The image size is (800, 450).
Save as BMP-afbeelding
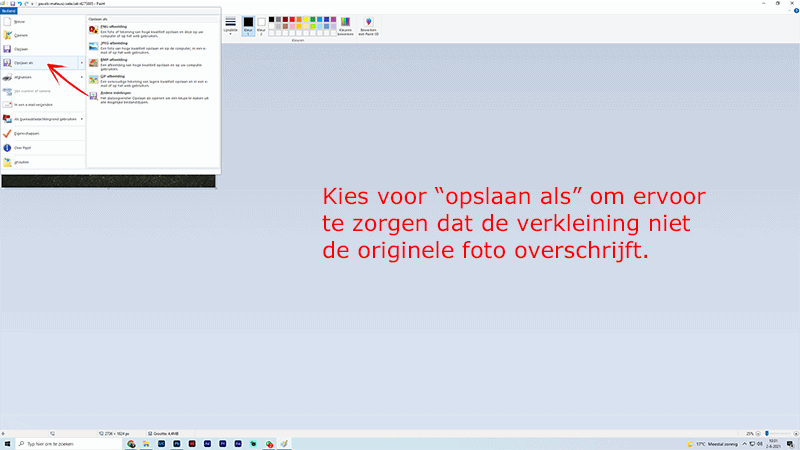pos(153,63)
